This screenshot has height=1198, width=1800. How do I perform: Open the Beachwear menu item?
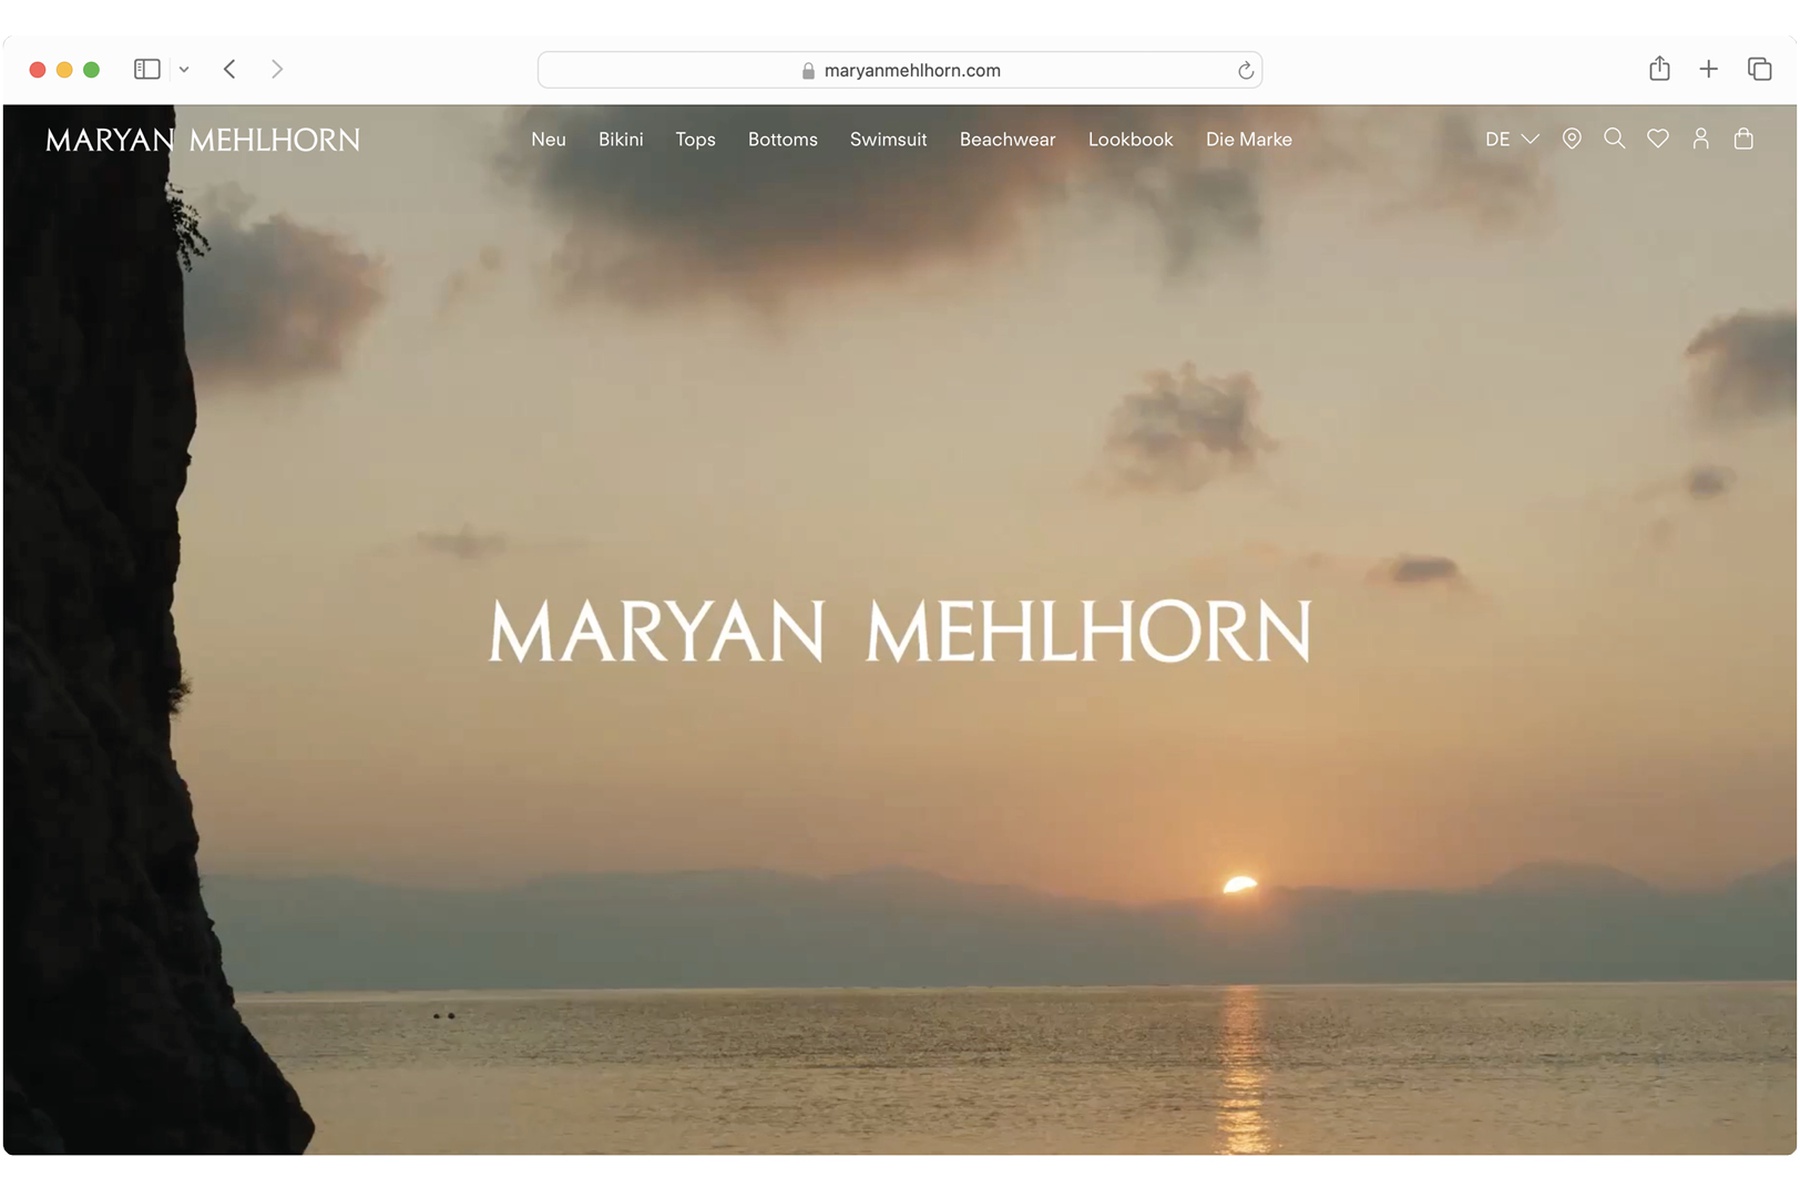click(x=1007, y=139)
